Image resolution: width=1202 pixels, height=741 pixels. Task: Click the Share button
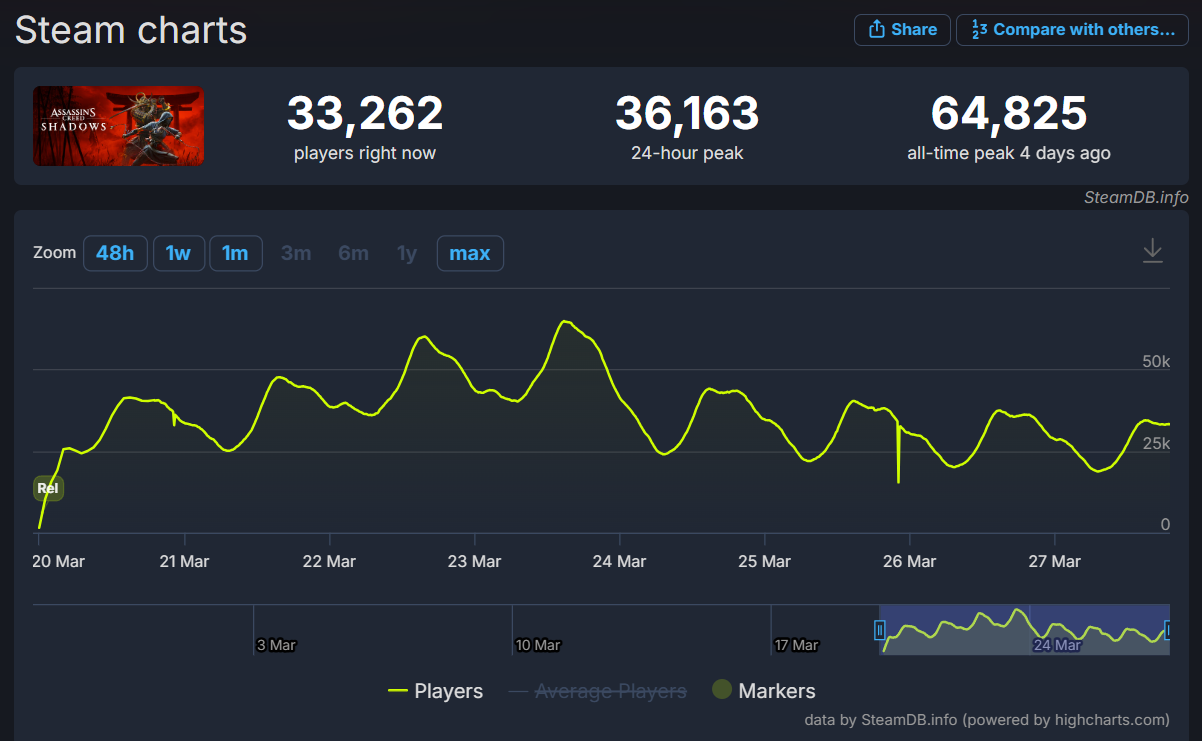pyautogui.click(x=901, y=30)
